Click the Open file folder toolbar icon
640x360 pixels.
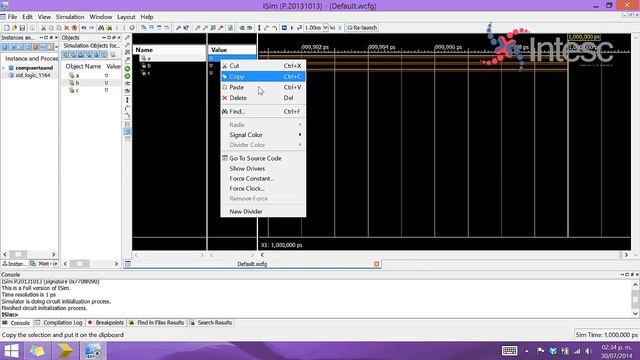(14, 28)
